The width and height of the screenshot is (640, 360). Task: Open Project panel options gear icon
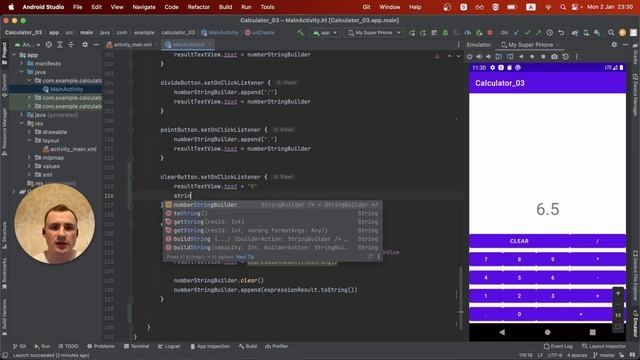pyautogui.click(x=85, y=44)
